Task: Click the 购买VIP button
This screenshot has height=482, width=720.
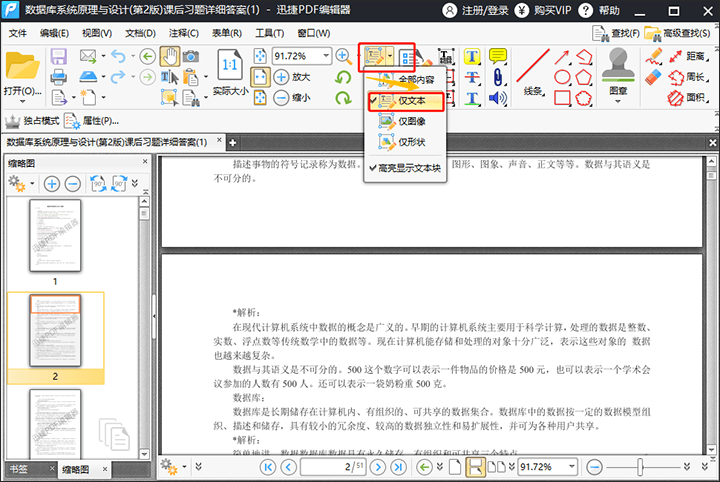Action: coord(562,10)
